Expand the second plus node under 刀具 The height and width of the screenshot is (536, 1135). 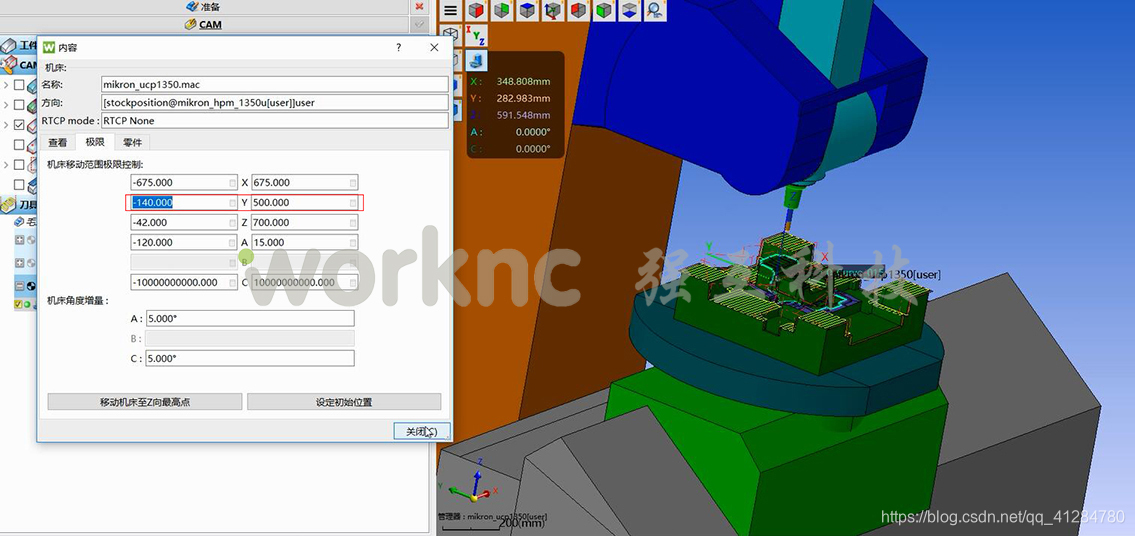point(20,261)
